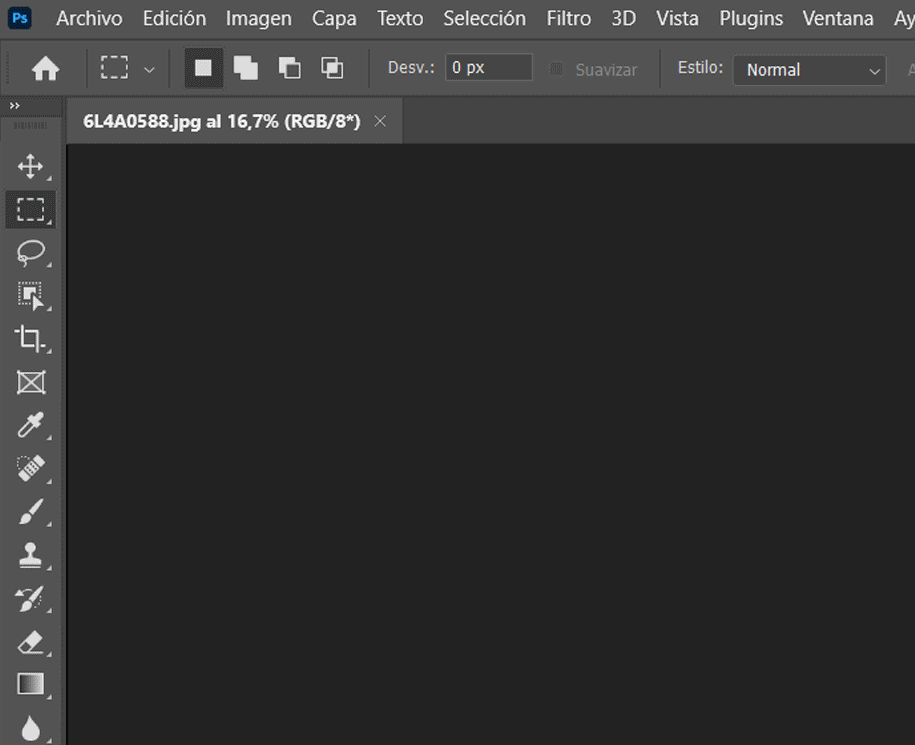Select the Frame tool
This screenshot has height=745, width=915.
click(30, 383)
